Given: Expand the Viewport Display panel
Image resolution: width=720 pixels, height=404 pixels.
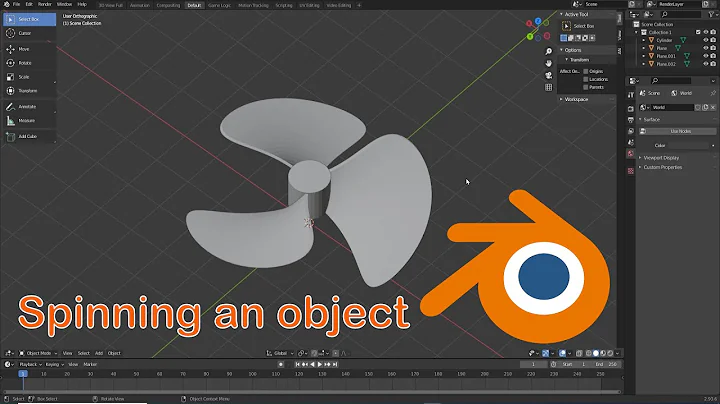Looking at the screenshot, I should point(640,157).
